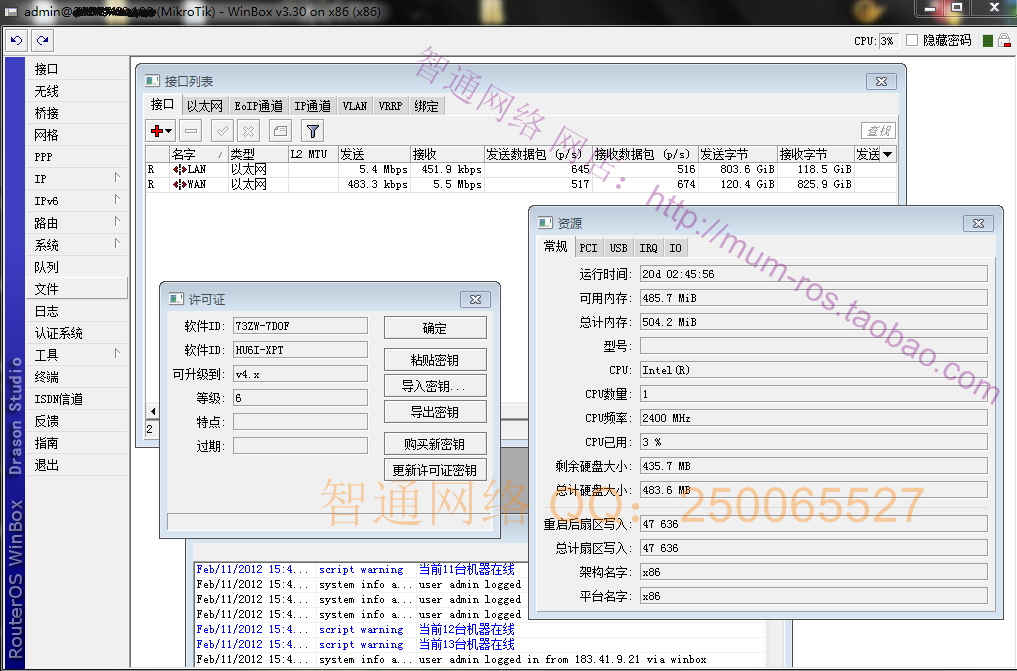Select the filter funnel icon in interface list
This screenshot has height=671, width=1017.
coord(313,131)
